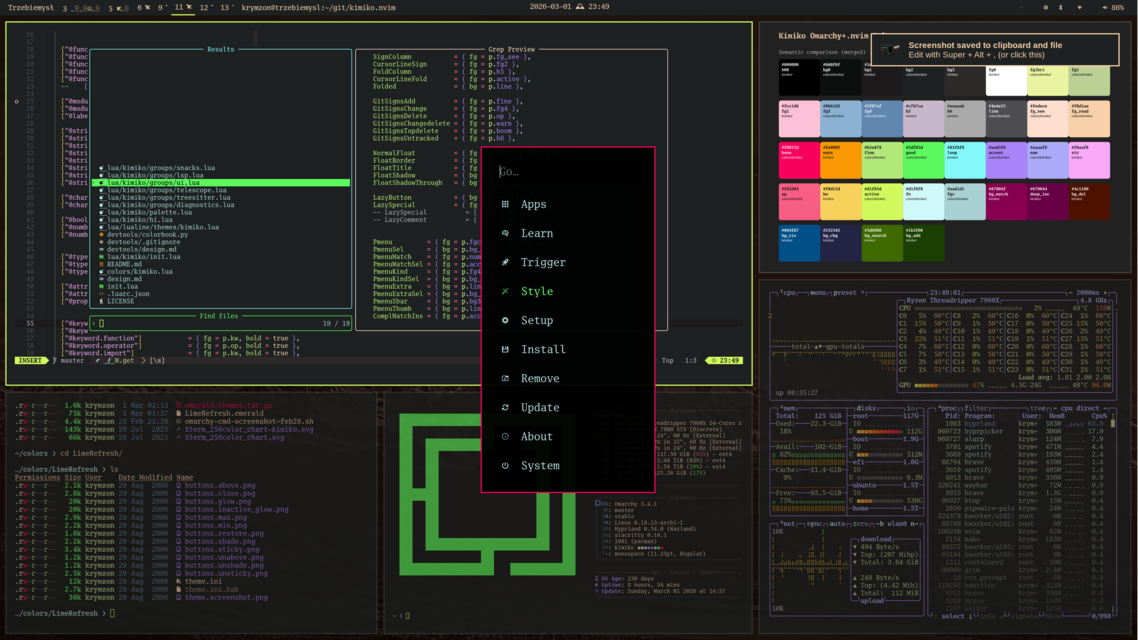The width and height of the screenshot is (1138, 640).
Task: Click the clock in top bar
Action: pos(569,7)
